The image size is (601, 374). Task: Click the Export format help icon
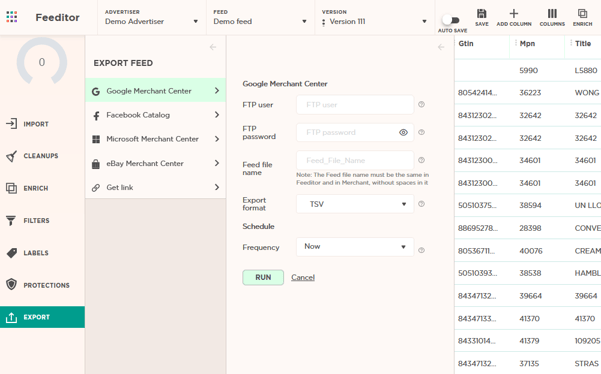click(x=421, y=204)
